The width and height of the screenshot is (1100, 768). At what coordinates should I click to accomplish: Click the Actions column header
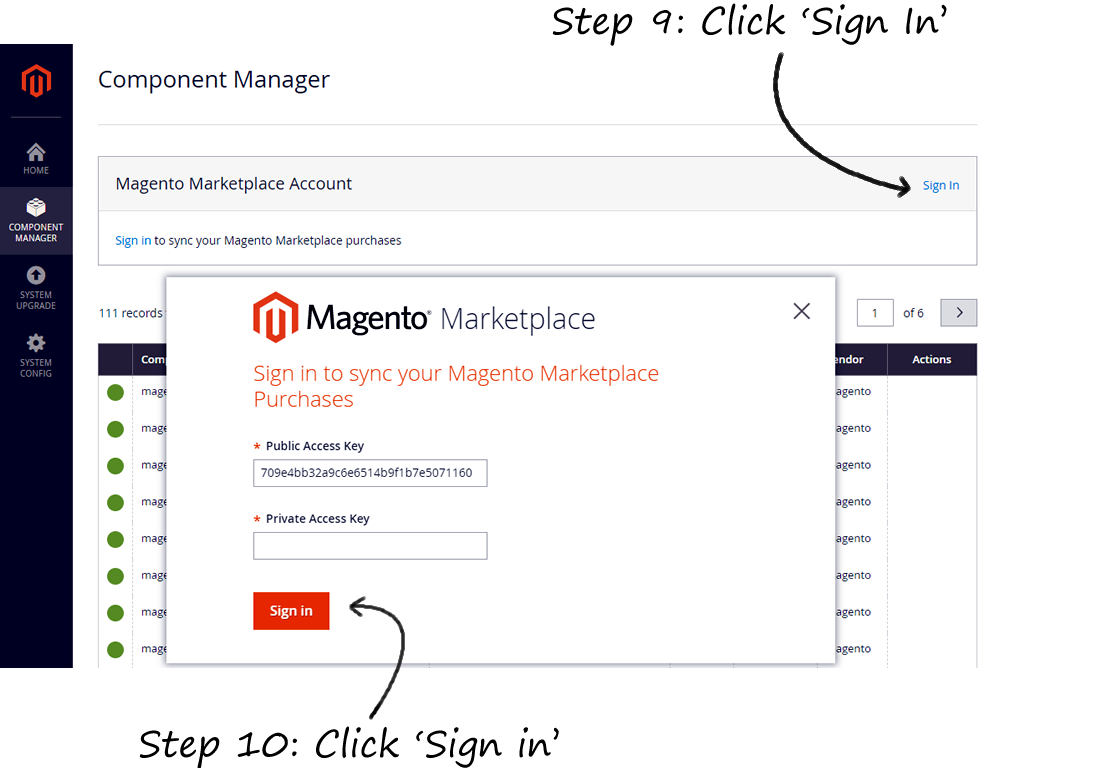(932, 359)
